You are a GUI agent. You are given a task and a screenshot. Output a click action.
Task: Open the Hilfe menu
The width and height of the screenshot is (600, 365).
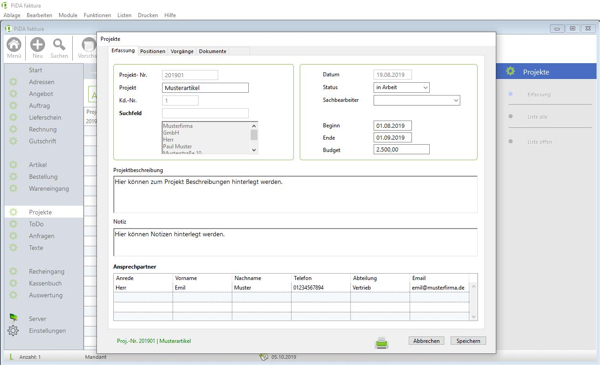pos(170,15)
